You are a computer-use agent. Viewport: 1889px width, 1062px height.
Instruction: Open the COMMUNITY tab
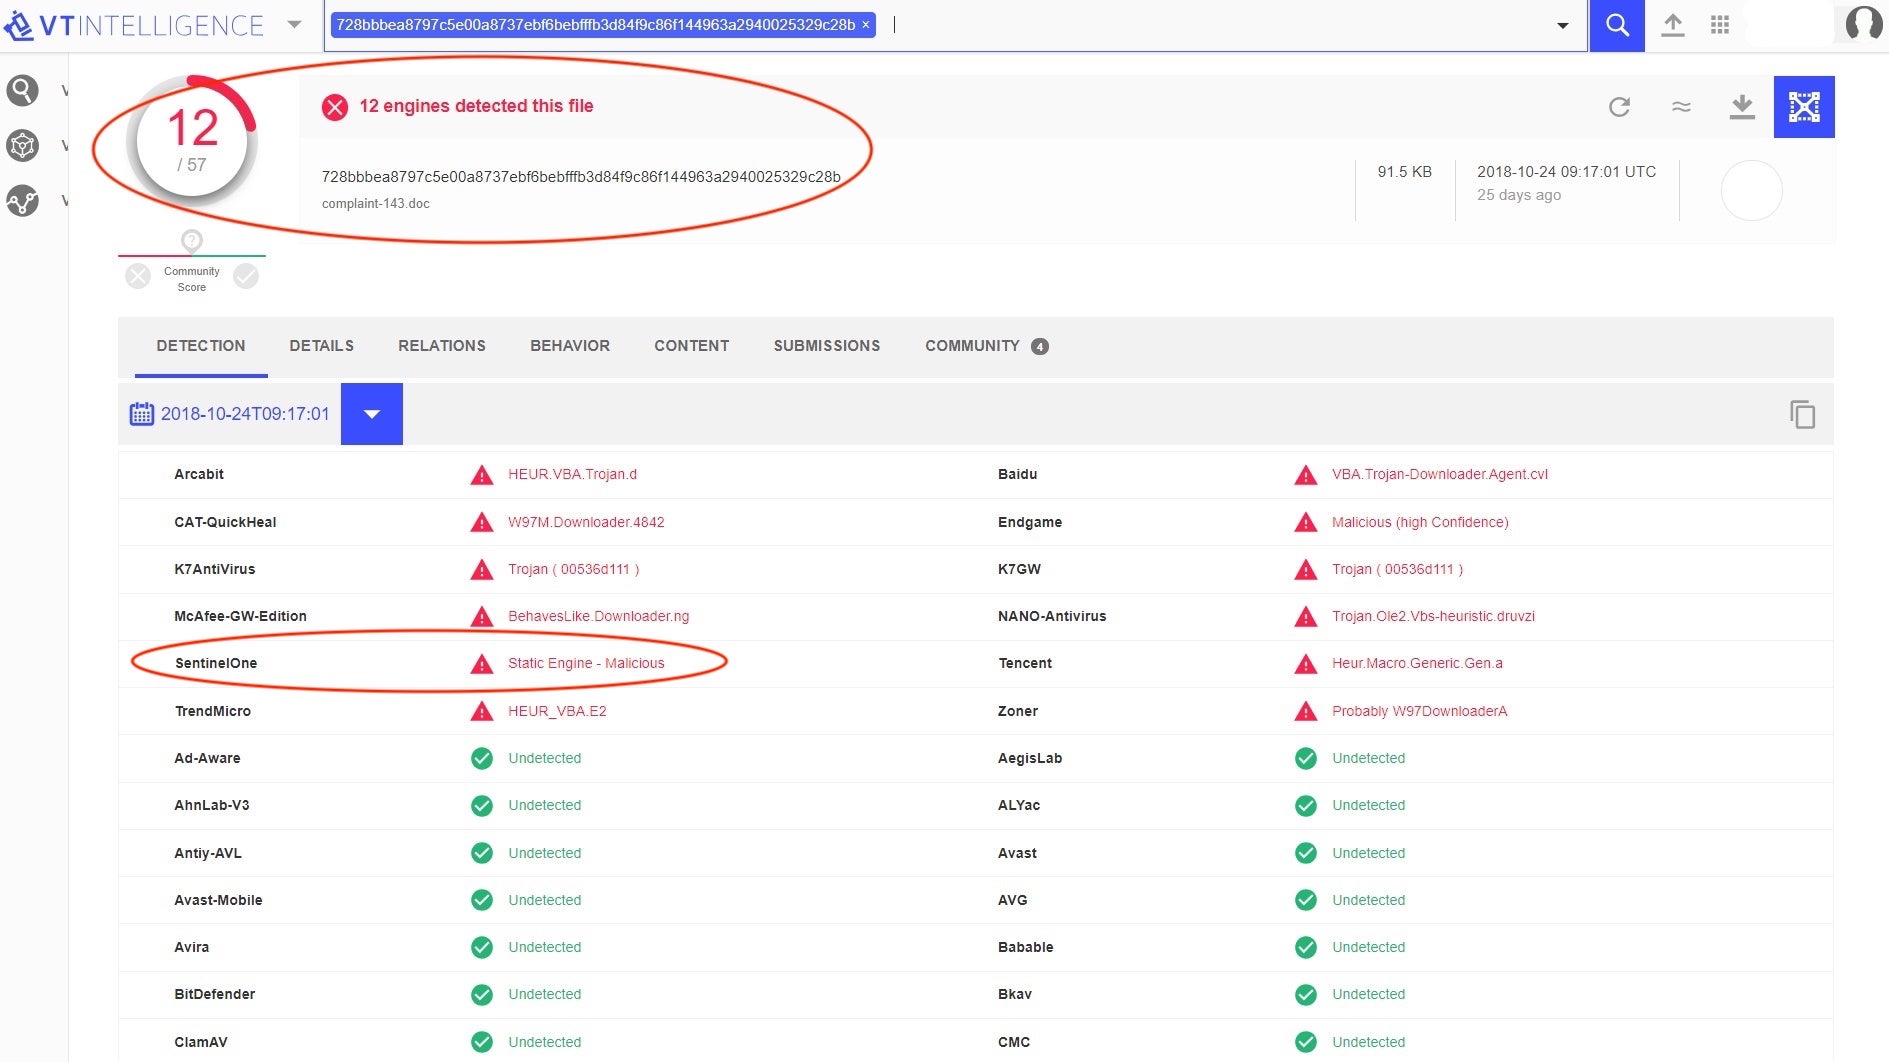(x=986, y=346)
